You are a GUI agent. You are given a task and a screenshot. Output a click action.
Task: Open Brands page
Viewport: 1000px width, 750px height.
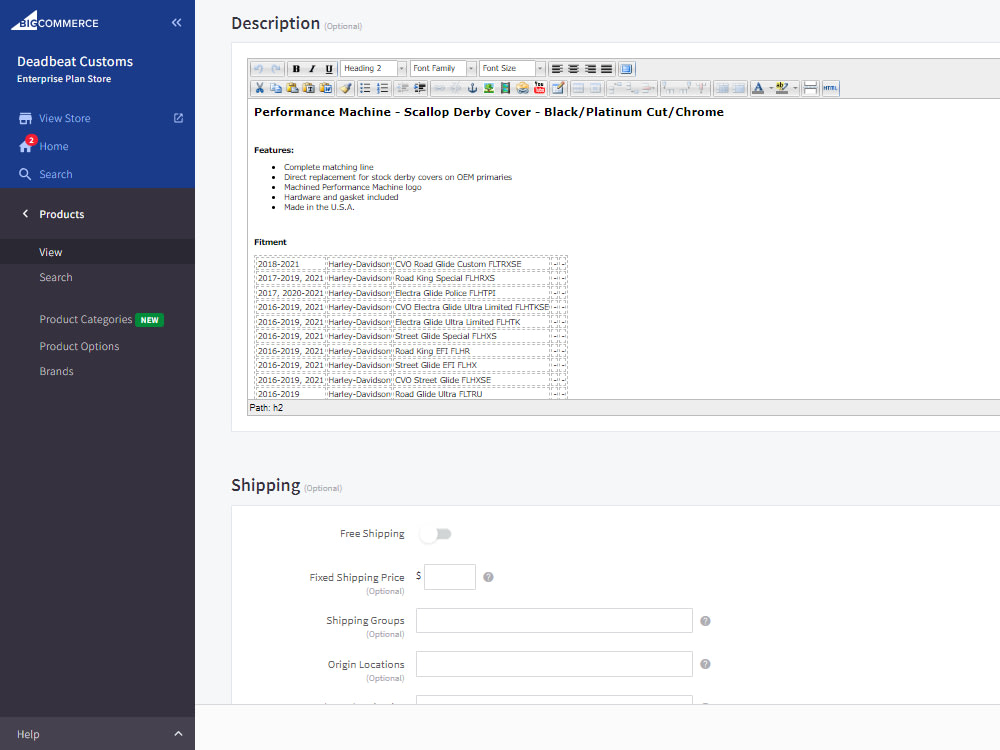[x=56, y=371]
